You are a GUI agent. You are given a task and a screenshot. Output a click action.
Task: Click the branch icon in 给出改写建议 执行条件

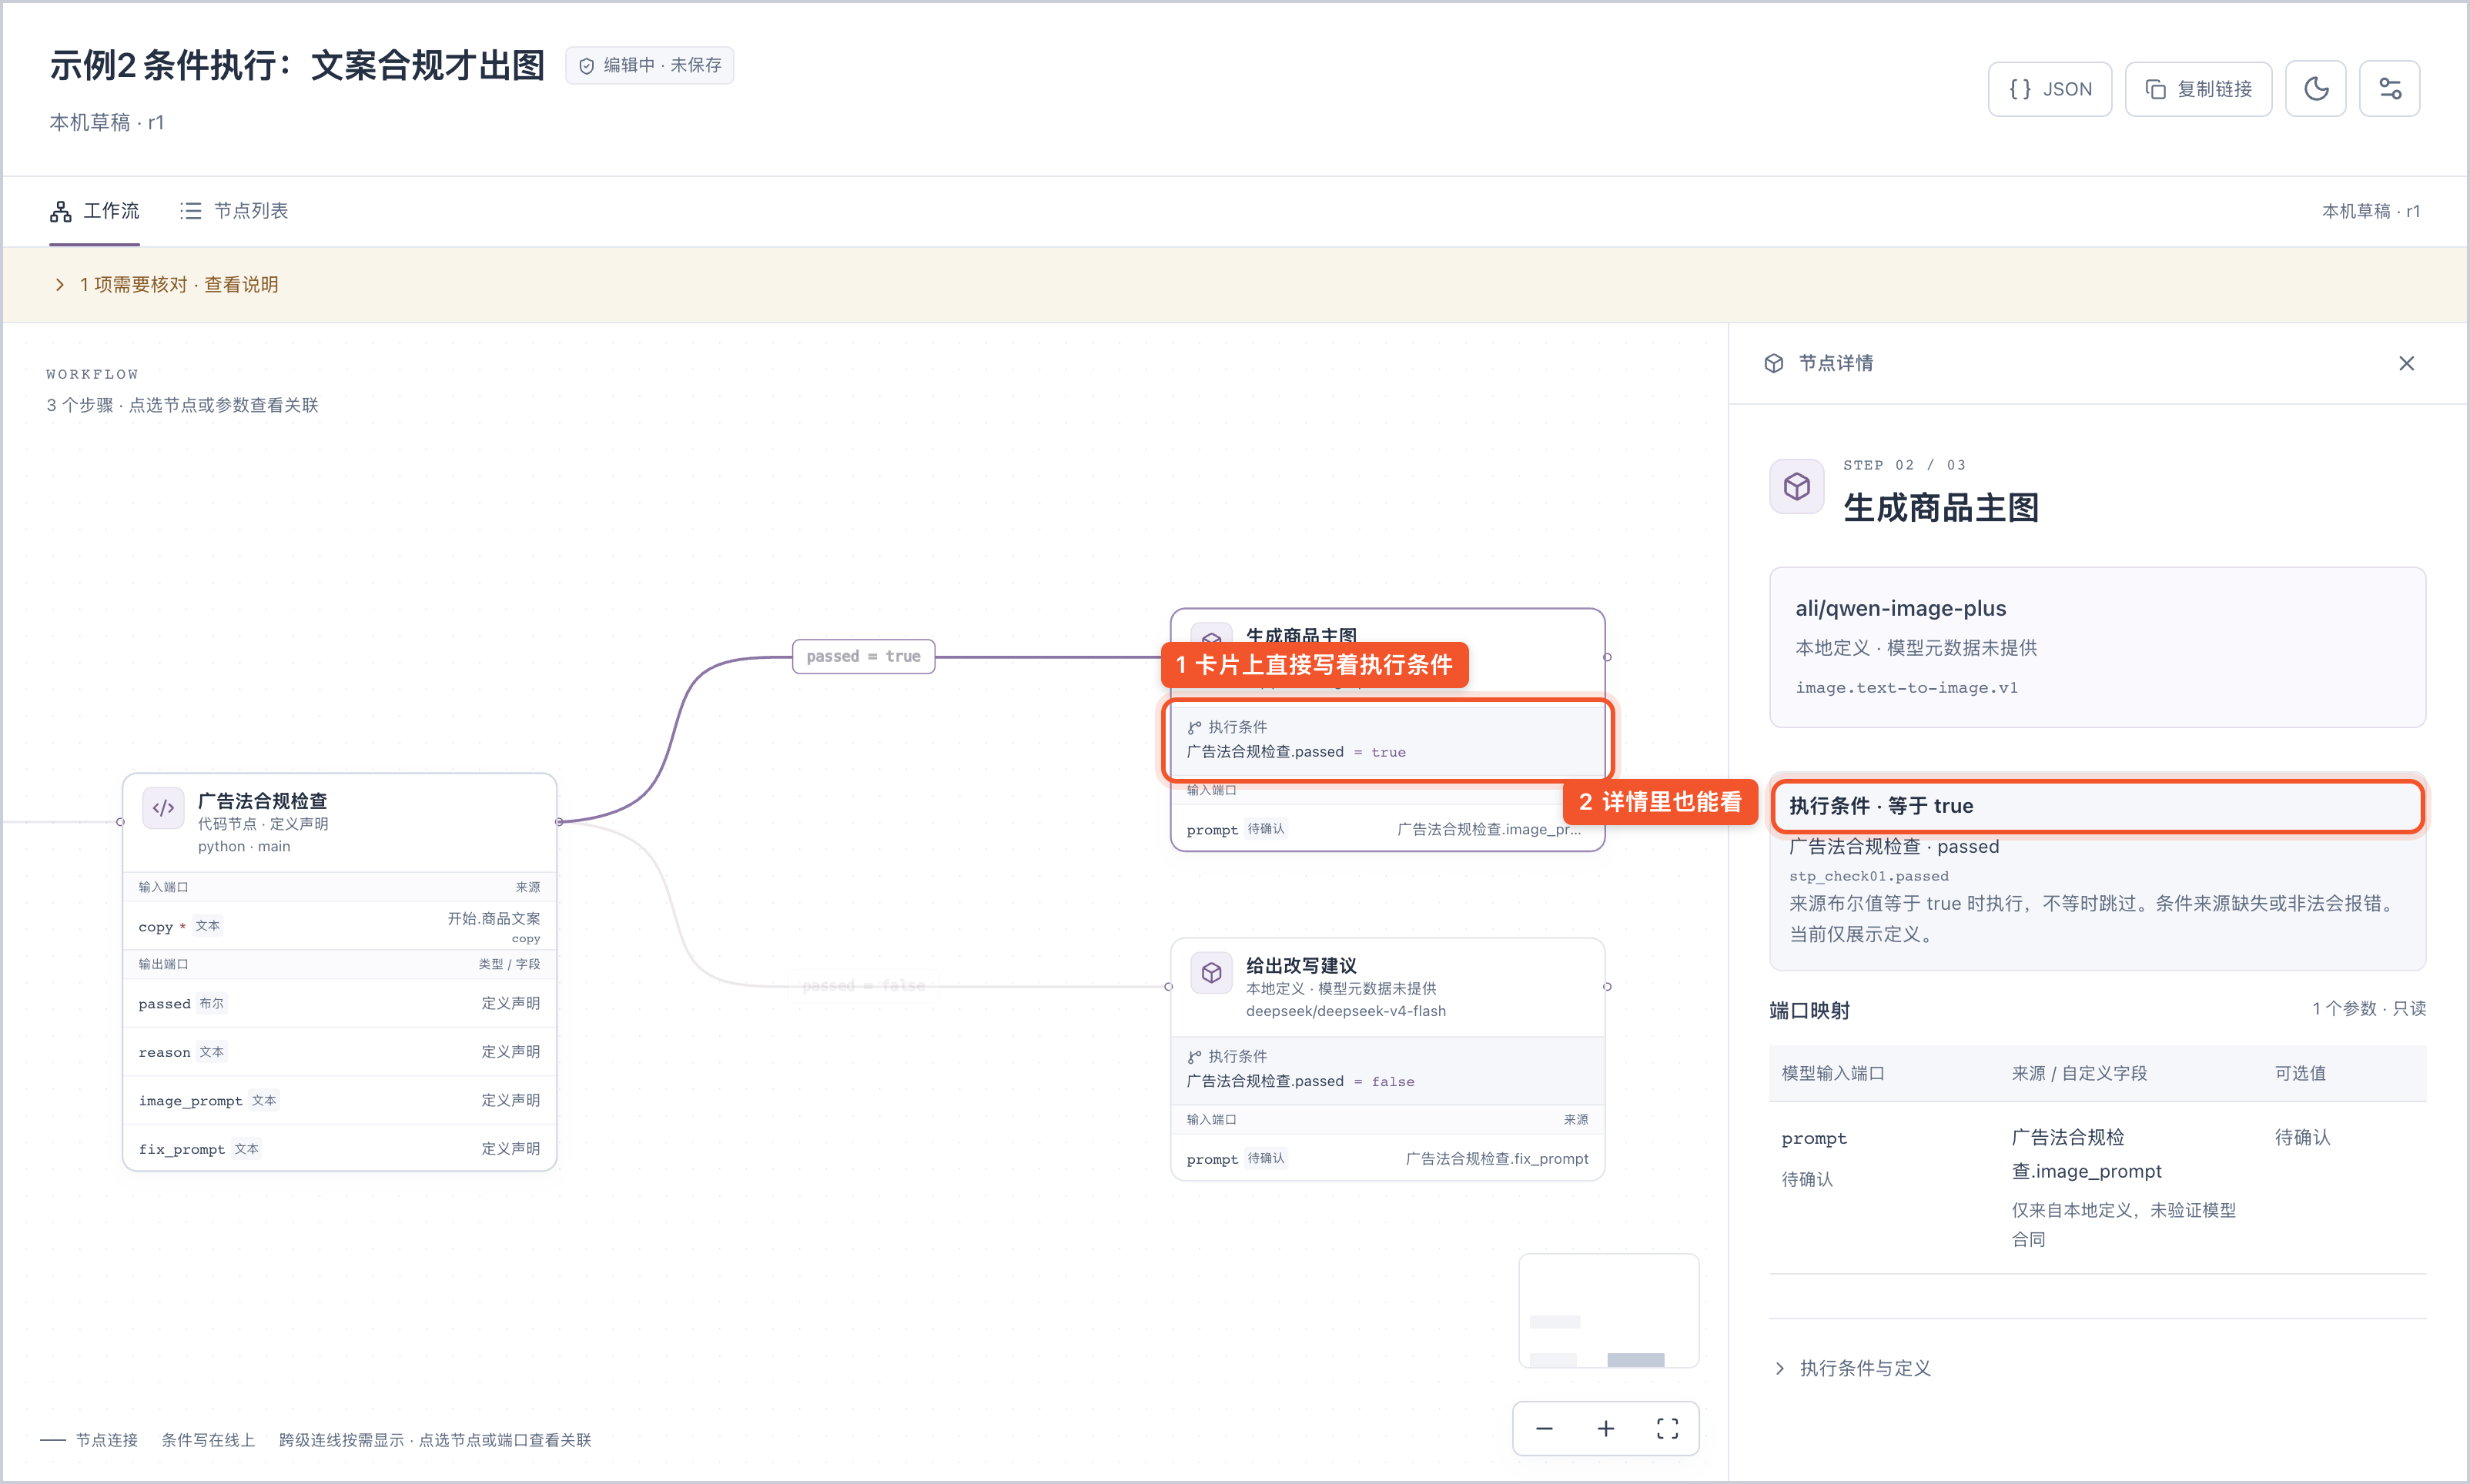(x=1194, y=1057)
